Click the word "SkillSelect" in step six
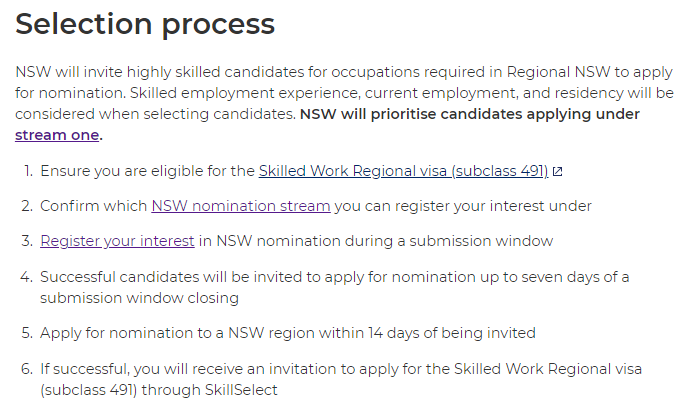 pos(241,390)
